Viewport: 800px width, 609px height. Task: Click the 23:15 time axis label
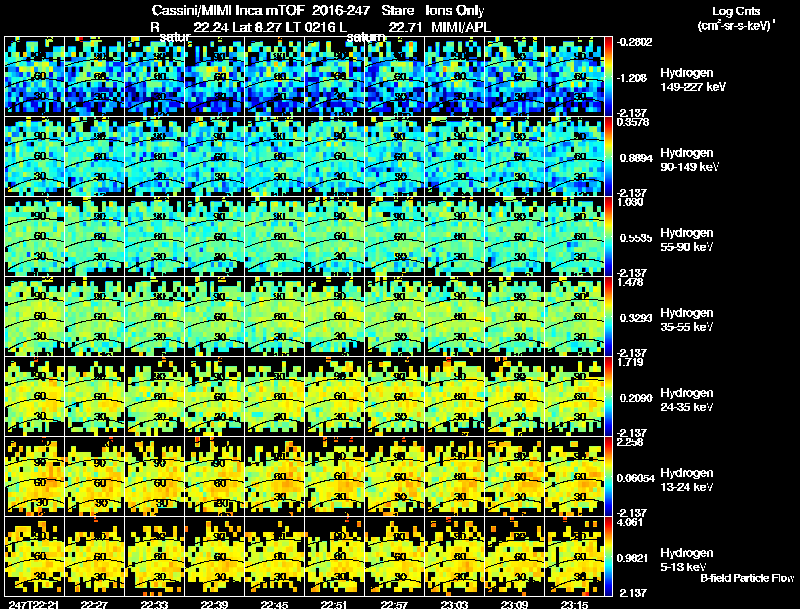coord(574,604)
